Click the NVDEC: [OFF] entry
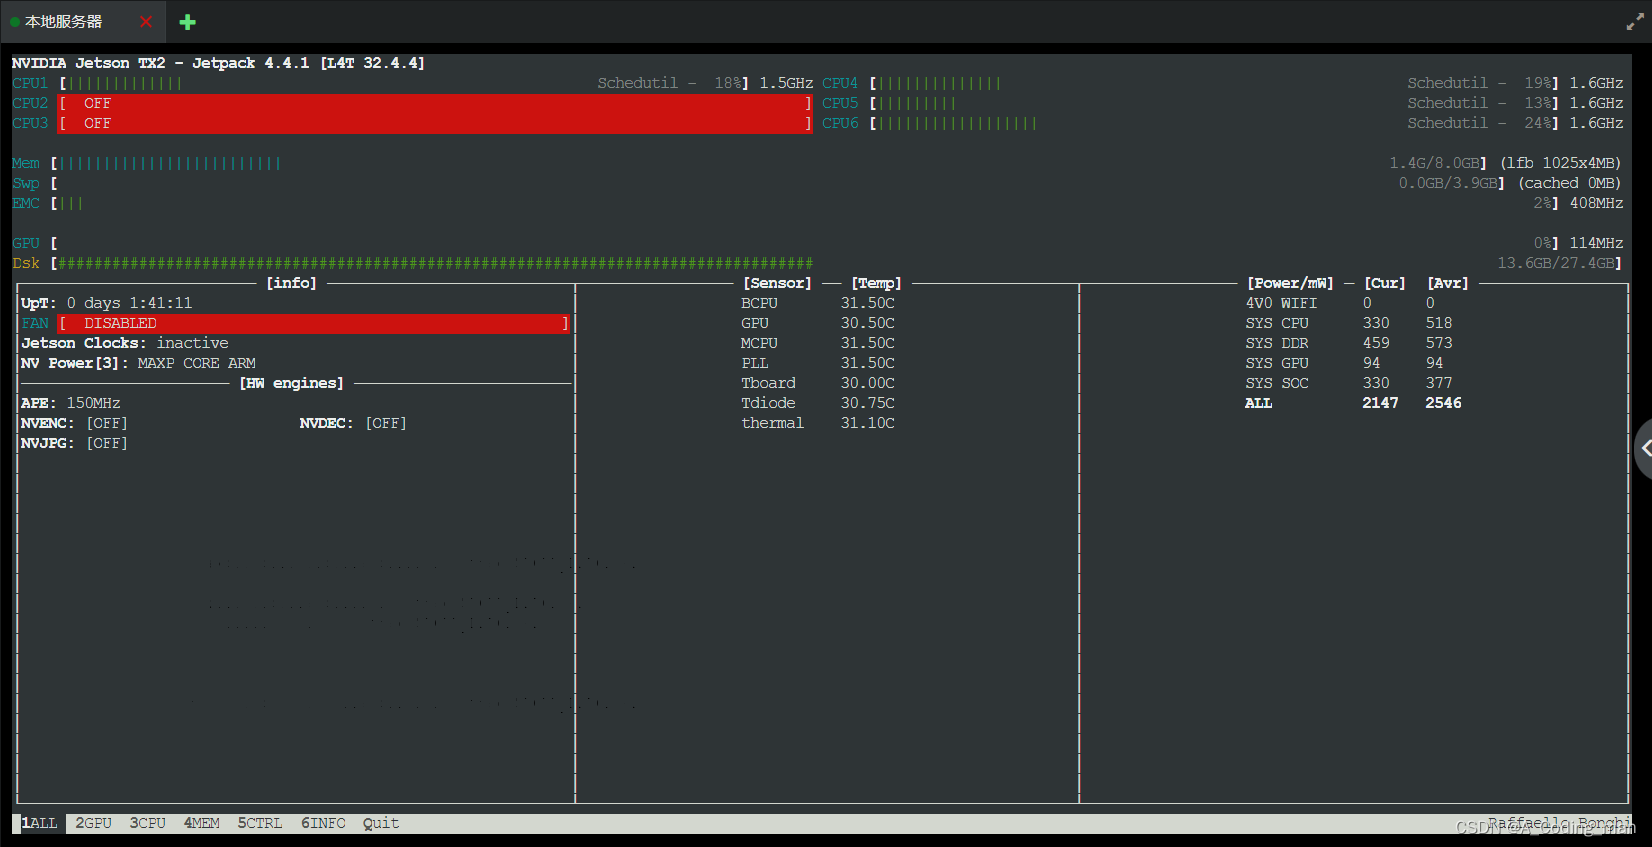The image size is (1652, 847). 353,423
